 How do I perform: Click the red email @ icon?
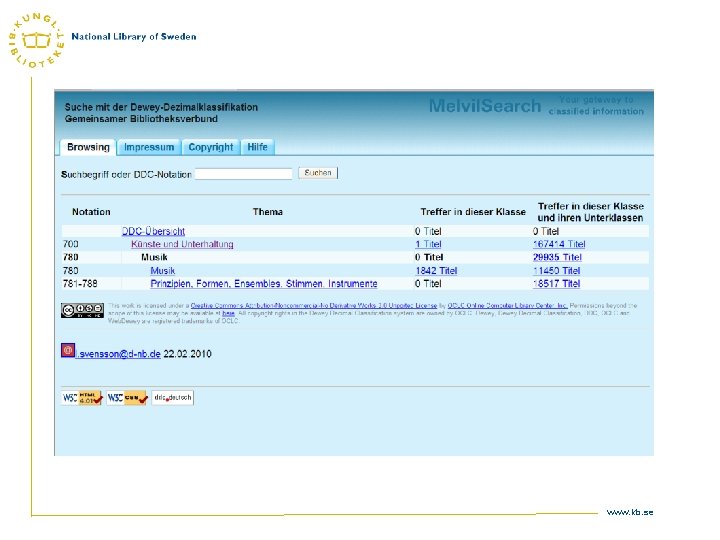pos(68,350)
